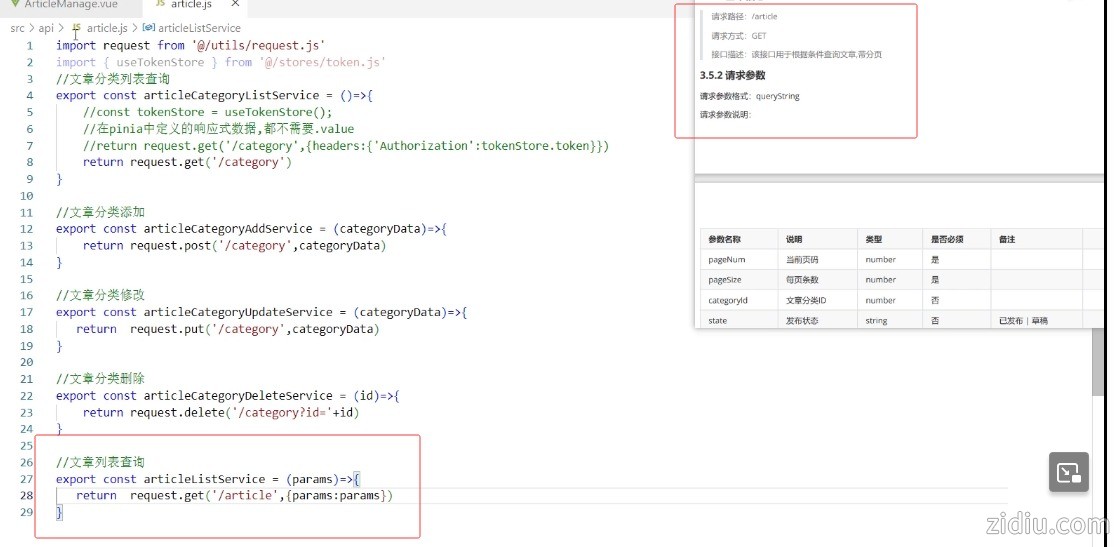Switch to the ArticleManage.vue tab

[x=70, y=5]
